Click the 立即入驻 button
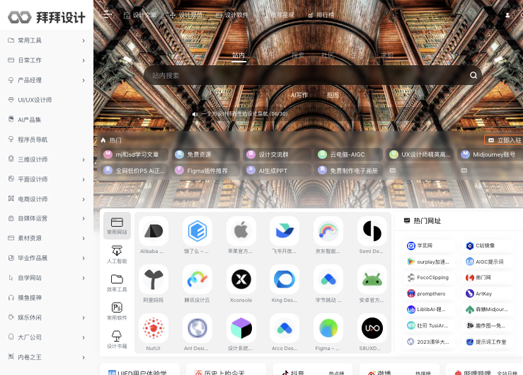The width and height of the screenshot is (523, 375). (504, 140)
